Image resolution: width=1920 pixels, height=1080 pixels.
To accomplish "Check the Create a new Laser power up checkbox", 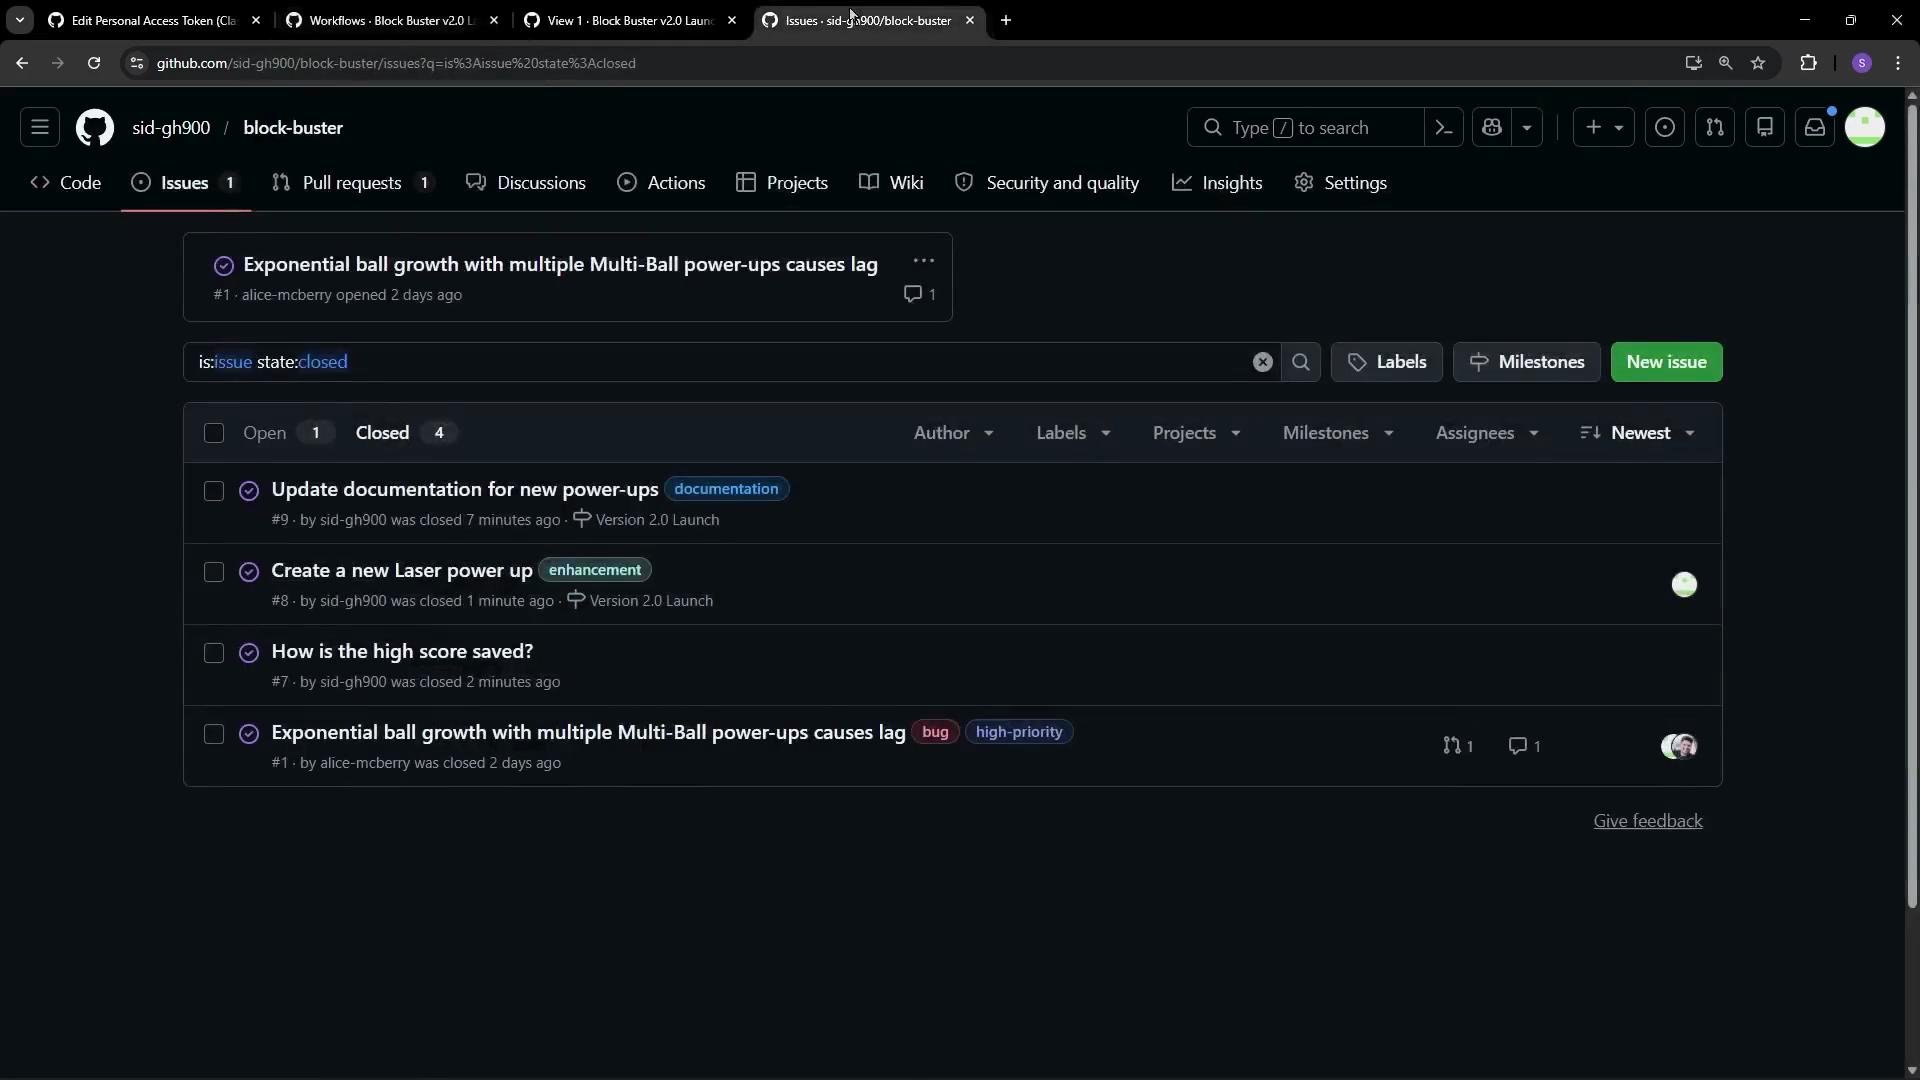I will 214,572.
